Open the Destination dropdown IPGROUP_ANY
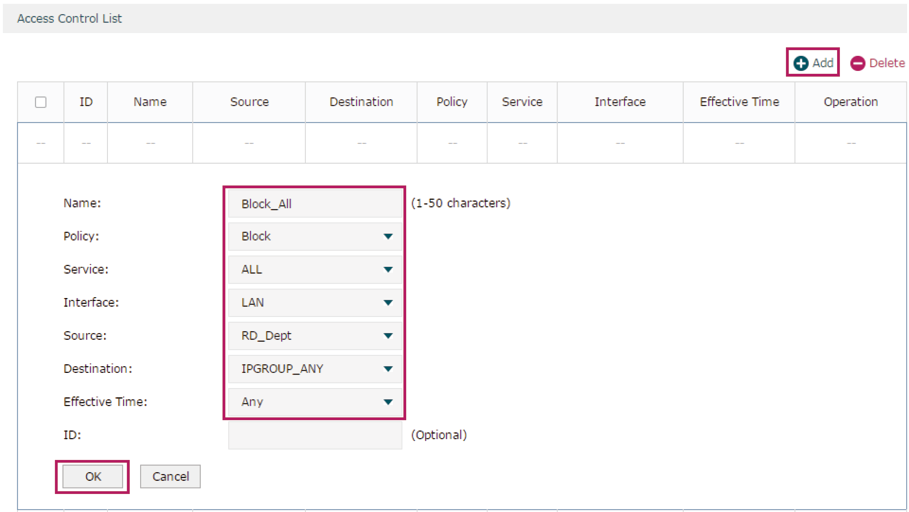The image size is (909, 512). pos(315,369)
